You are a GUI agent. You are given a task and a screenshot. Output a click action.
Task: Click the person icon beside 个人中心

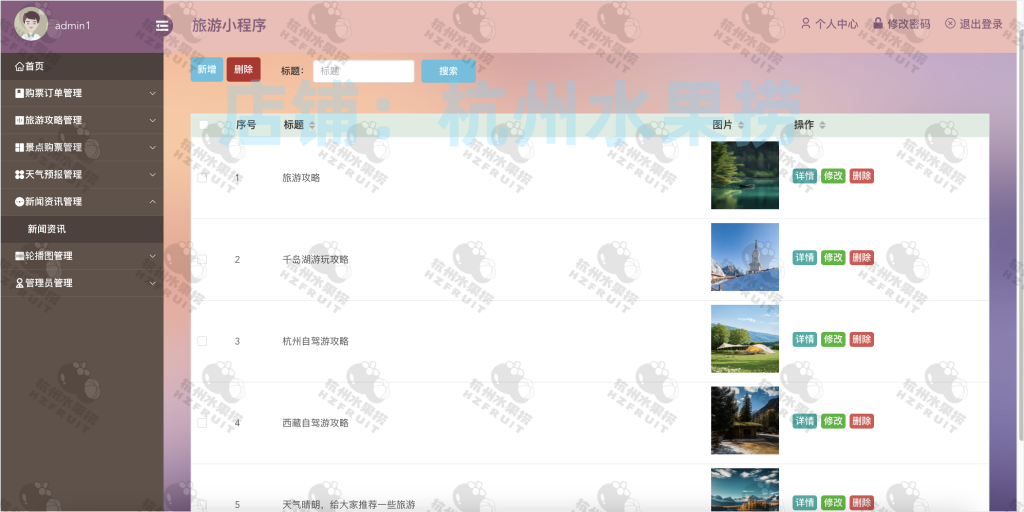coord(805,24)
